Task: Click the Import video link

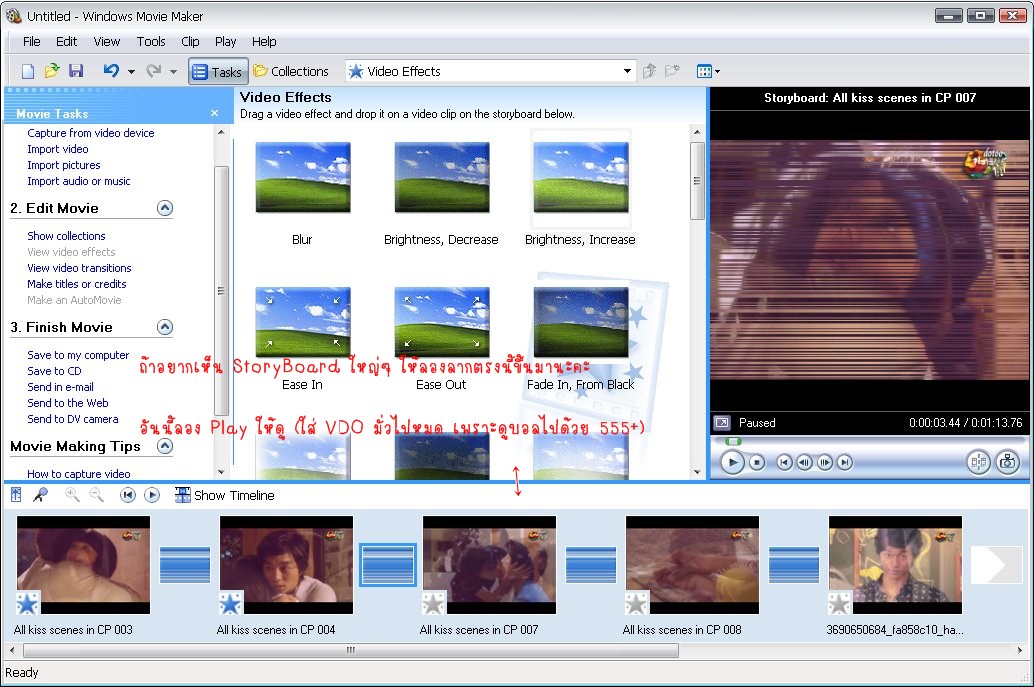Action: tap(58, 149)
